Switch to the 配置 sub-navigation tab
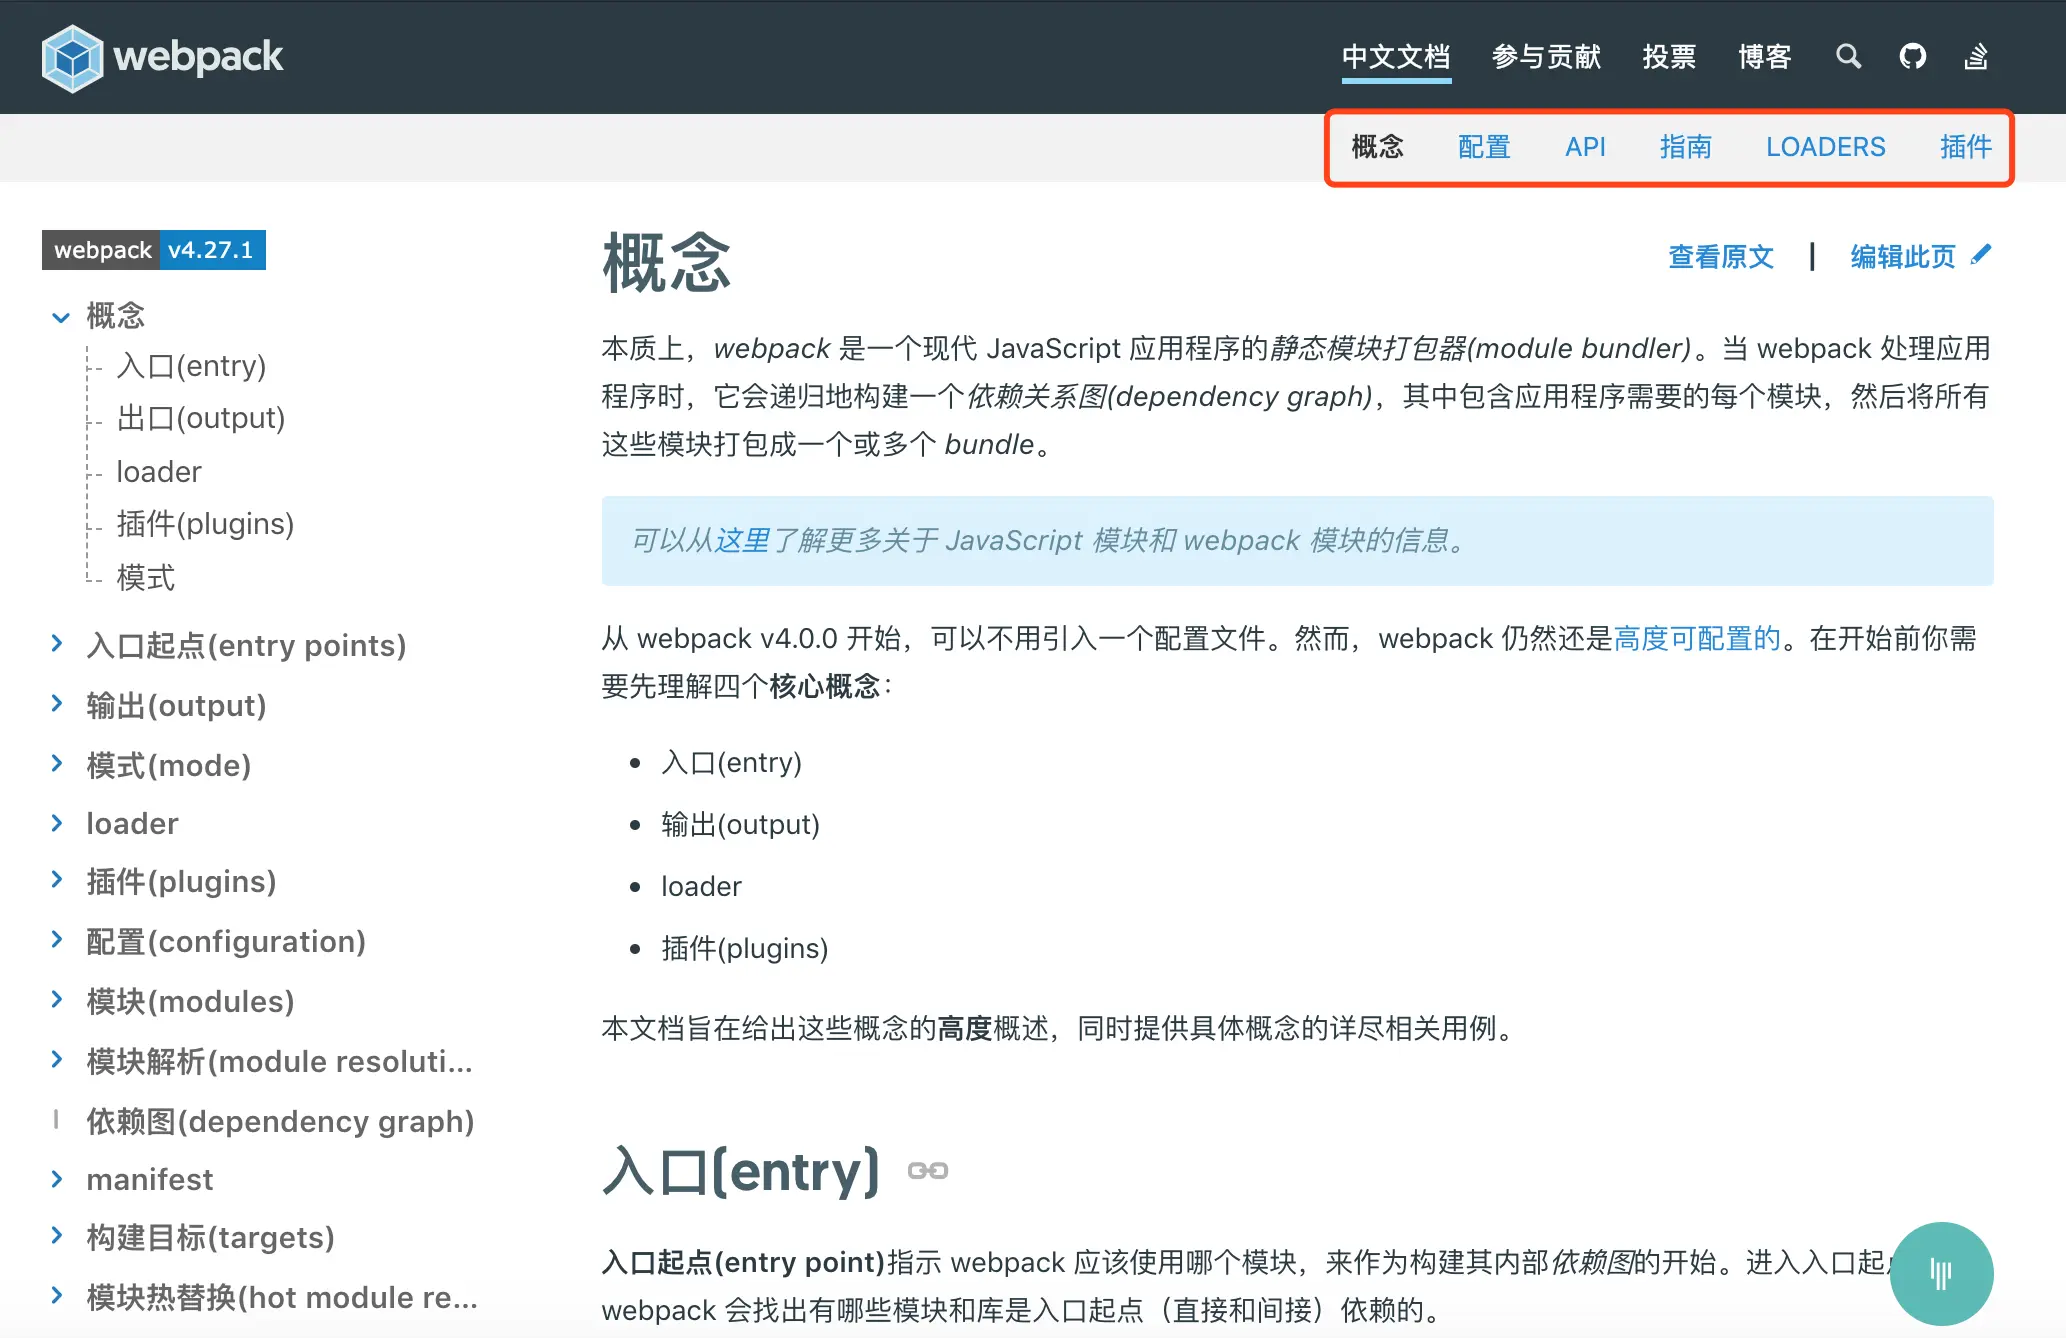2066x1338 pixels. (x=1483, y=147)
